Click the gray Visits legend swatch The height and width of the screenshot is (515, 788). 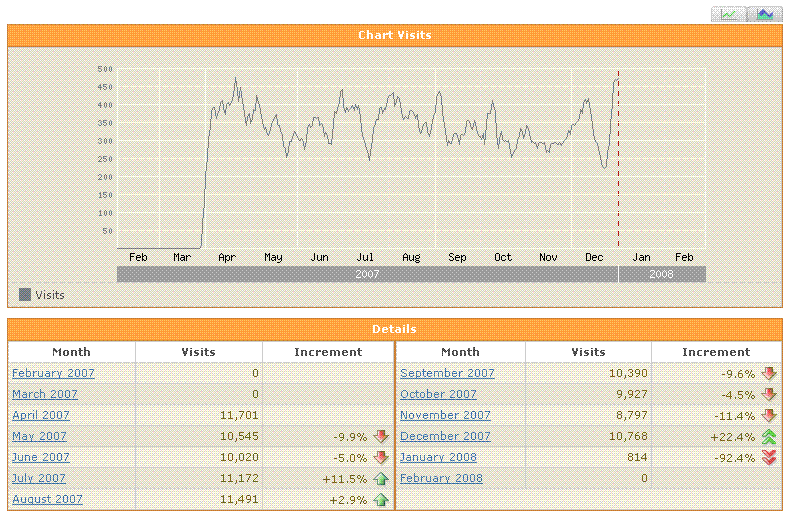click(x=25, y=295)
